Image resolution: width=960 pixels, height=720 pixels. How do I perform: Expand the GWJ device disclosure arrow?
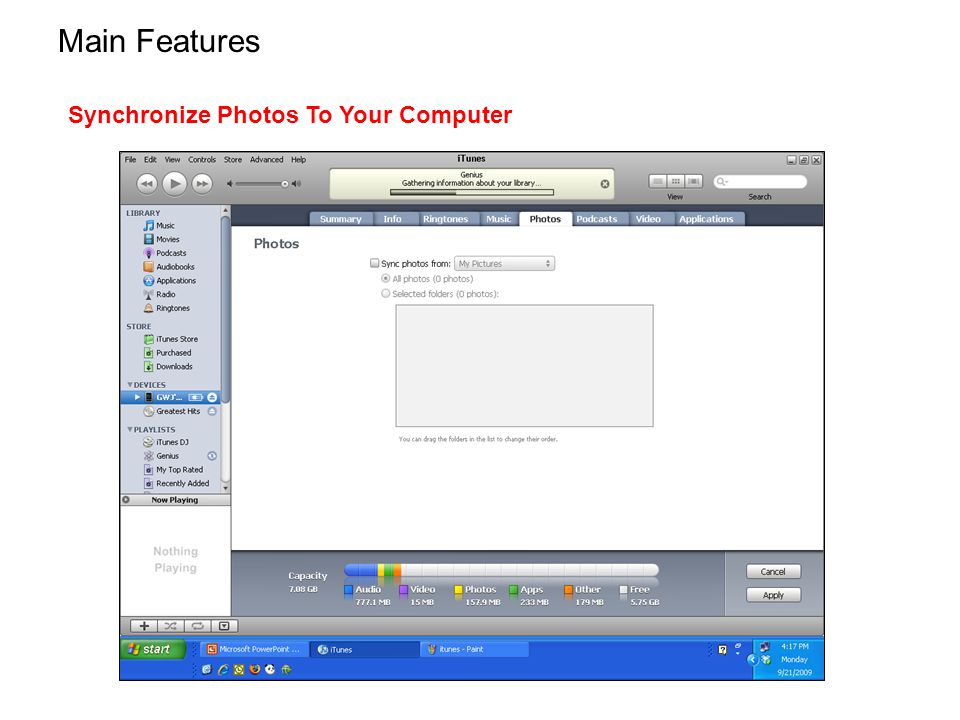137,397
